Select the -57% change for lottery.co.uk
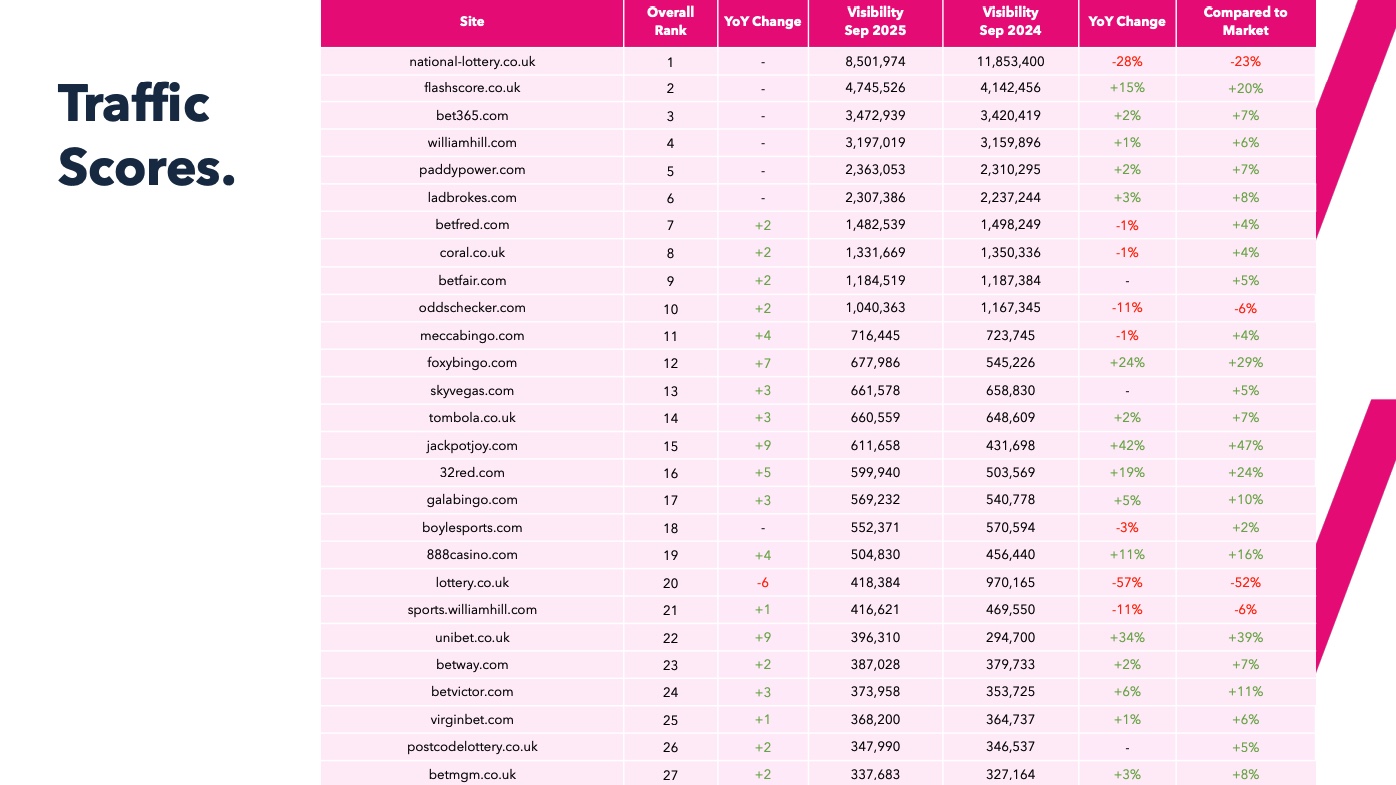The height and width of the screenshot is (785, 1396). (1127, 583)
